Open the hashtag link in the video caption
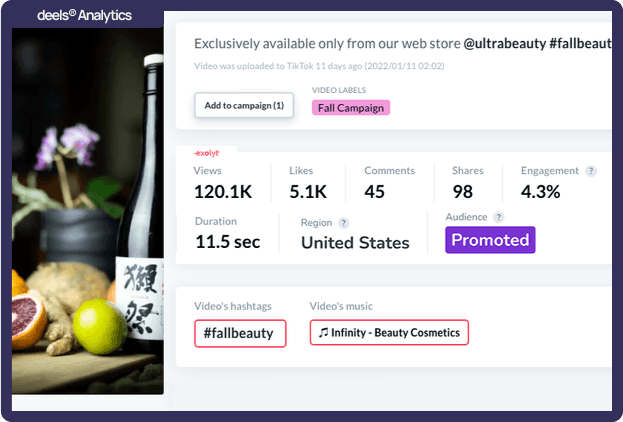This screenshot has width=623, height=422. [x=578, y=44]
